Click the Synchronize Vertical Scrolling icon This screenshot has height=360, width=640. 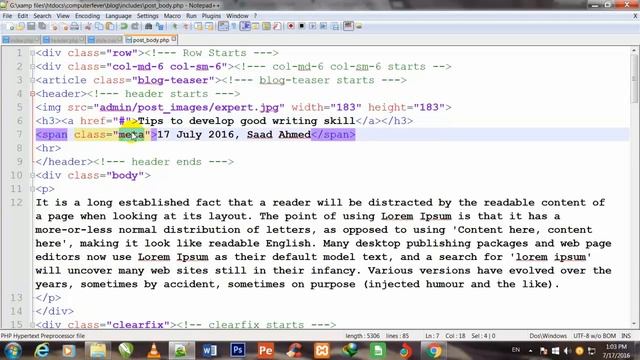click(198, 27)
